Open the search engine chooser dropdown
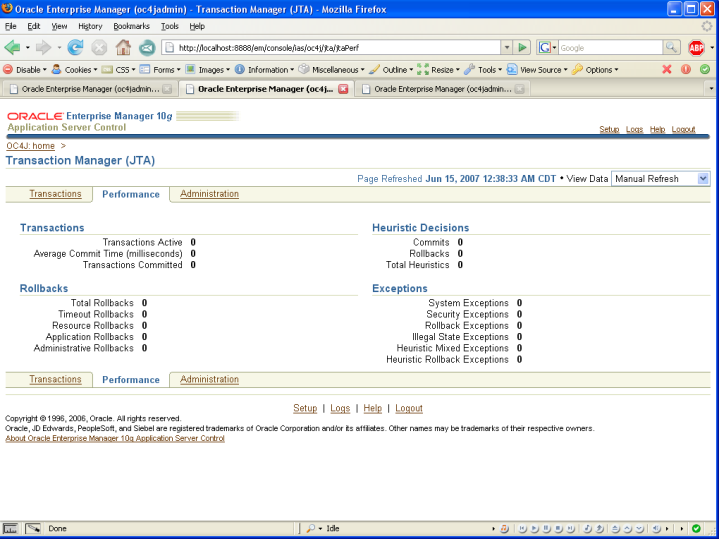 pyautogui.click(x=554, y=47)
